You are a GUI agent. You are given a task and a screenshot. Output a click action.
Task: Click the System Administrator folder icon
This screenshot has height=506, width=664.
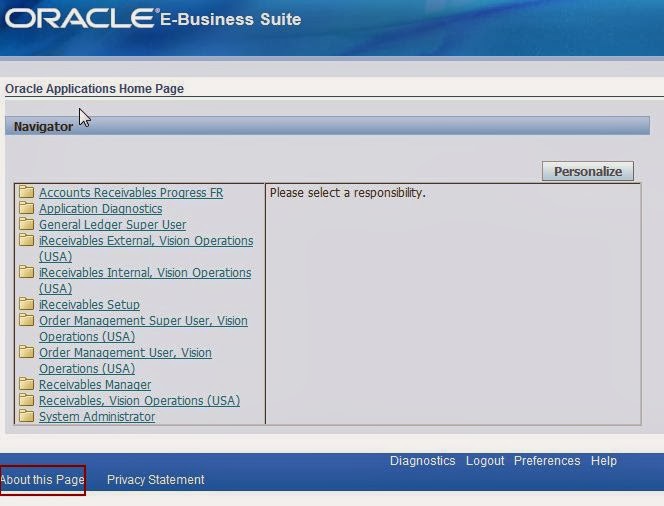(x=26, y=416)
